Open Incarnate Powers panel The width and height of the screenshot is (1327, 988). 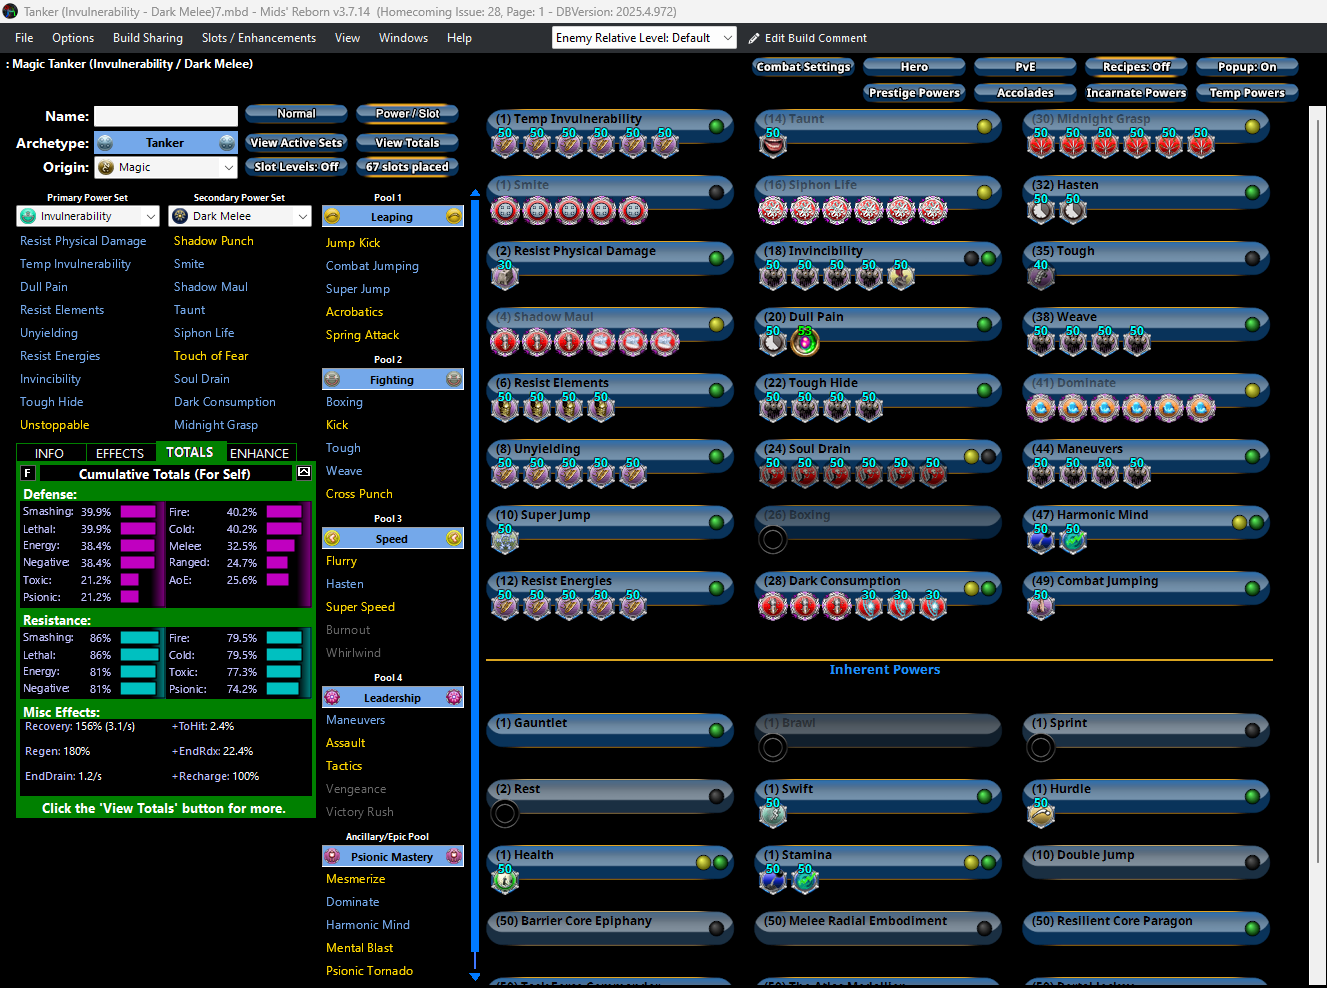point(1136,93)
